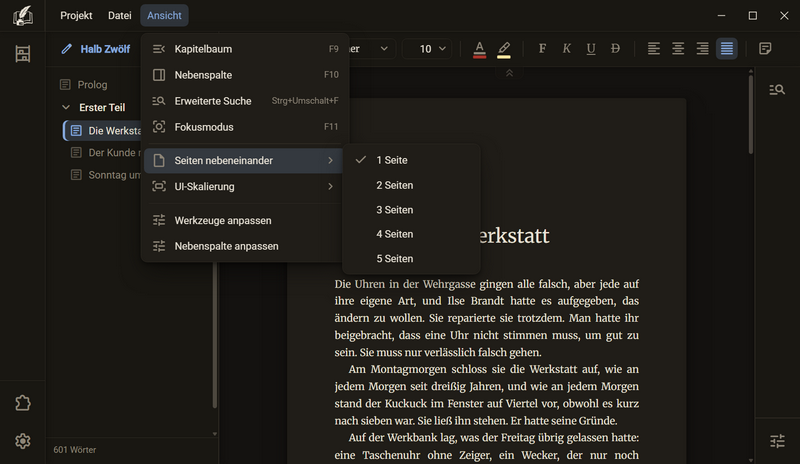This screenshot has width=800, height=464.
Task: Open the font family dropdown
Action: tap(371, 49)
